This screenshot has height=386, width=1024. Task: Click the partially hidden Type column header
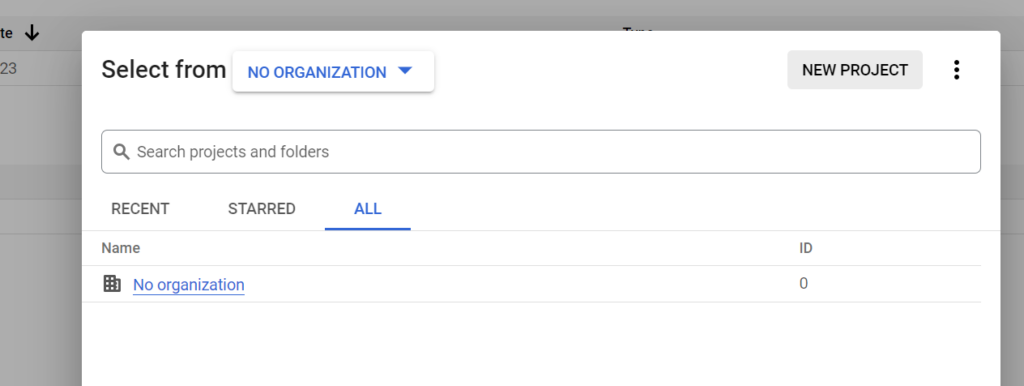click(x=638, y=29)
